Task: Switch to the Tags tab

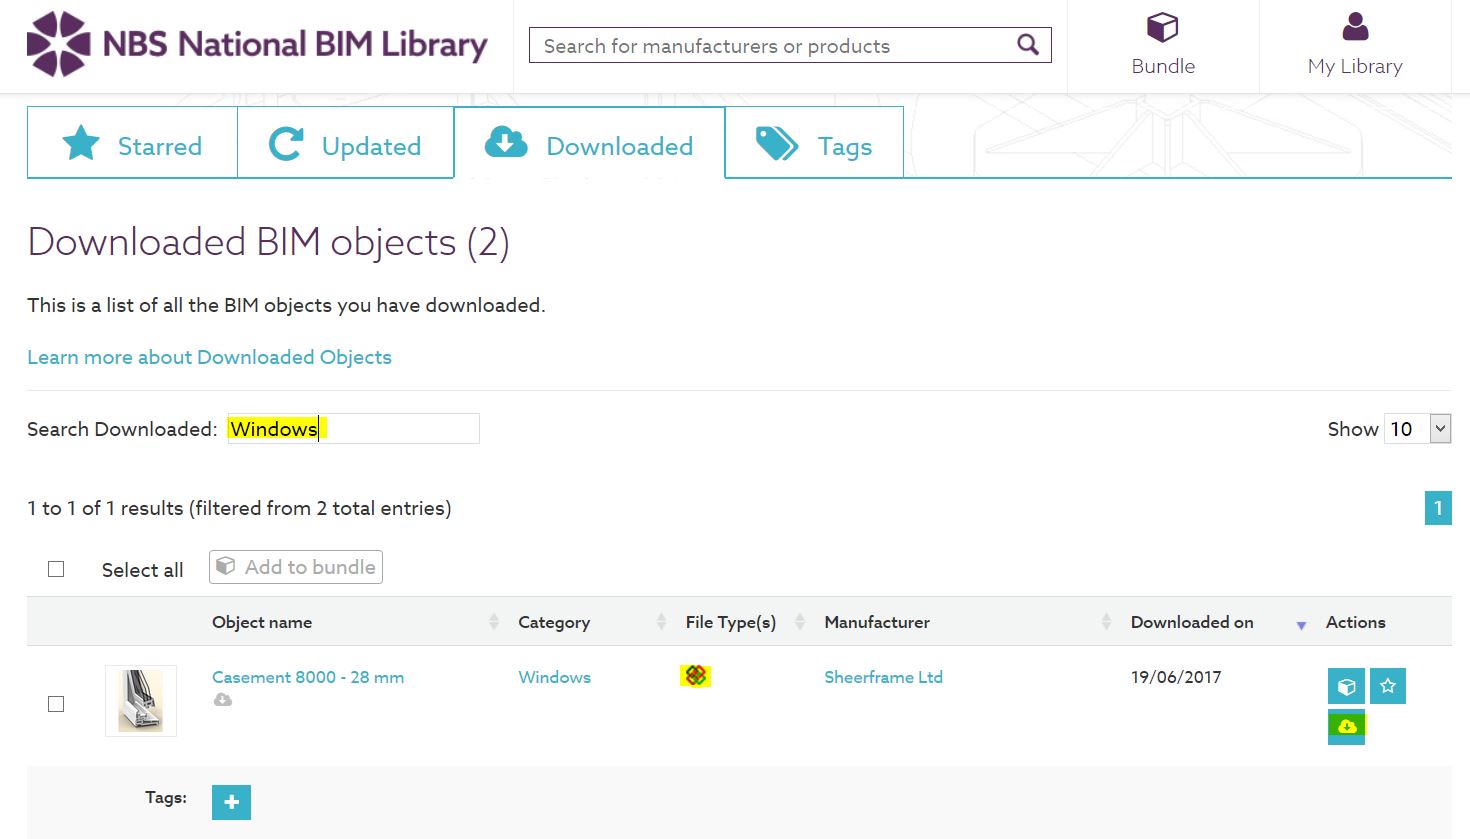Action: [814, 146]
